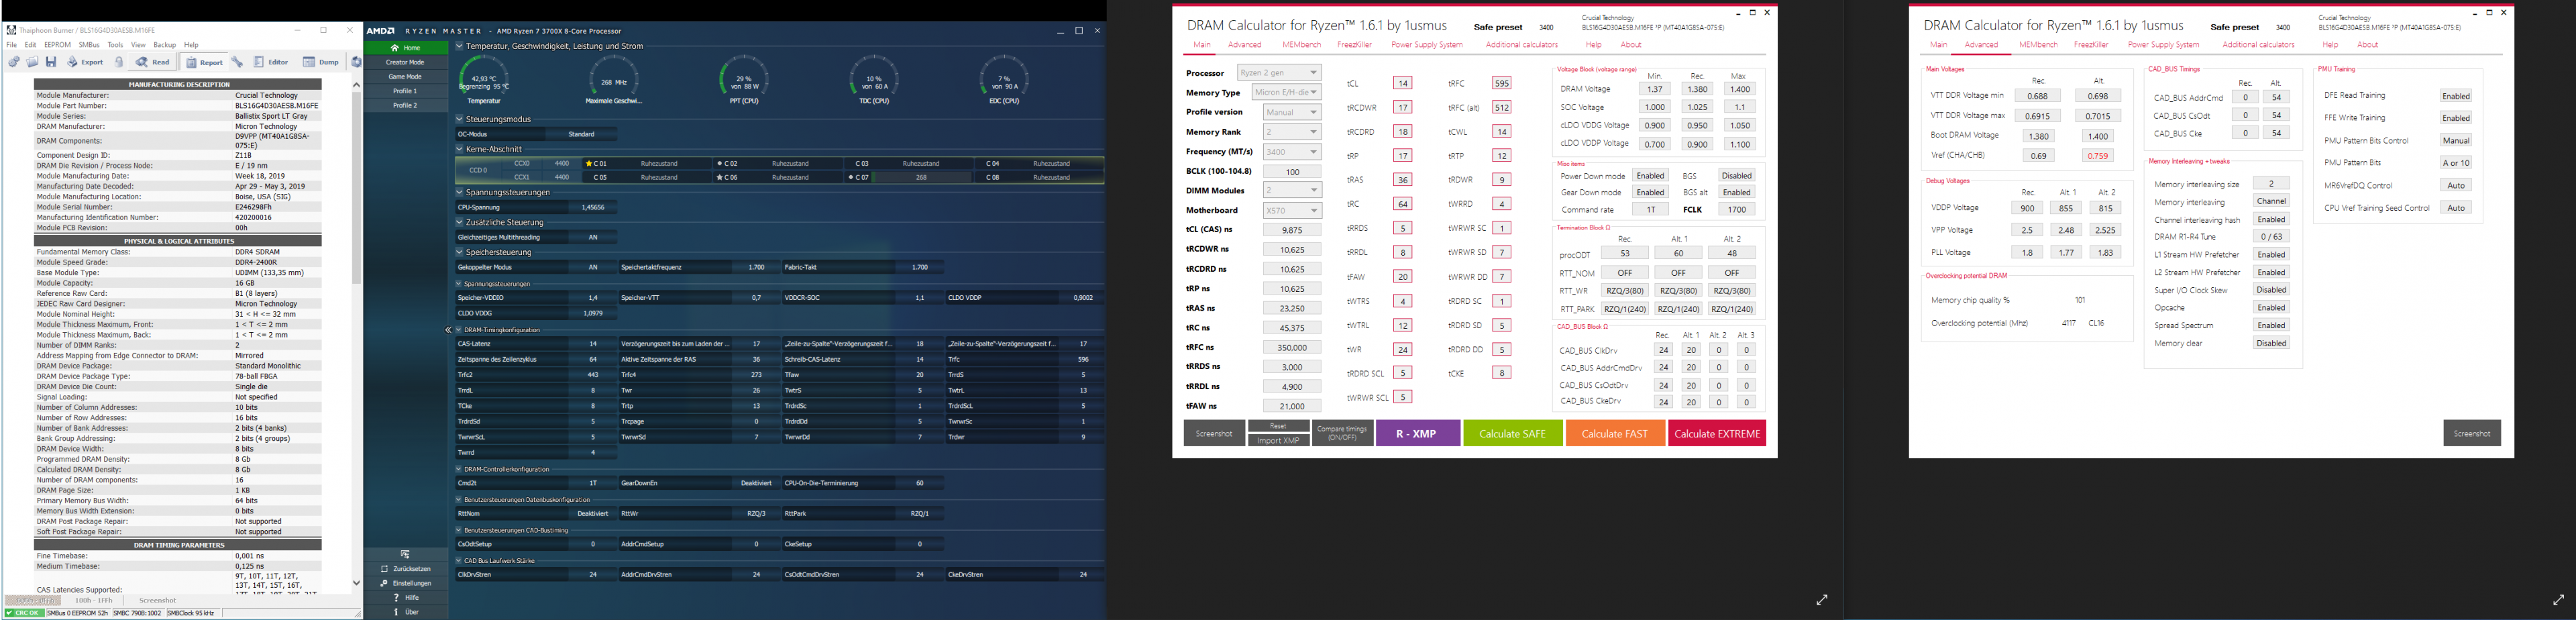This screenshot has width=2576, height=620.
Task: Open the Motherboard dropdown showing X570
Action: tap(1292, 210)
